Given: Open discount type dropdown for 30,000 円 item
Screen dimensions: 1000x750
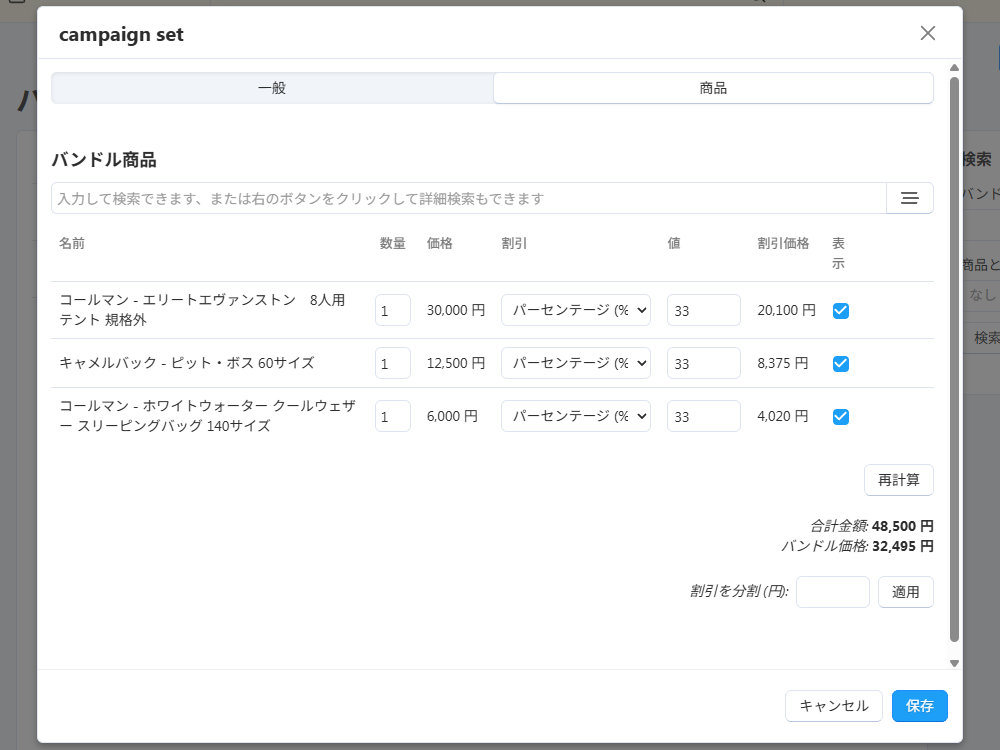Looking at the screenshot, I should click(575, 310).
